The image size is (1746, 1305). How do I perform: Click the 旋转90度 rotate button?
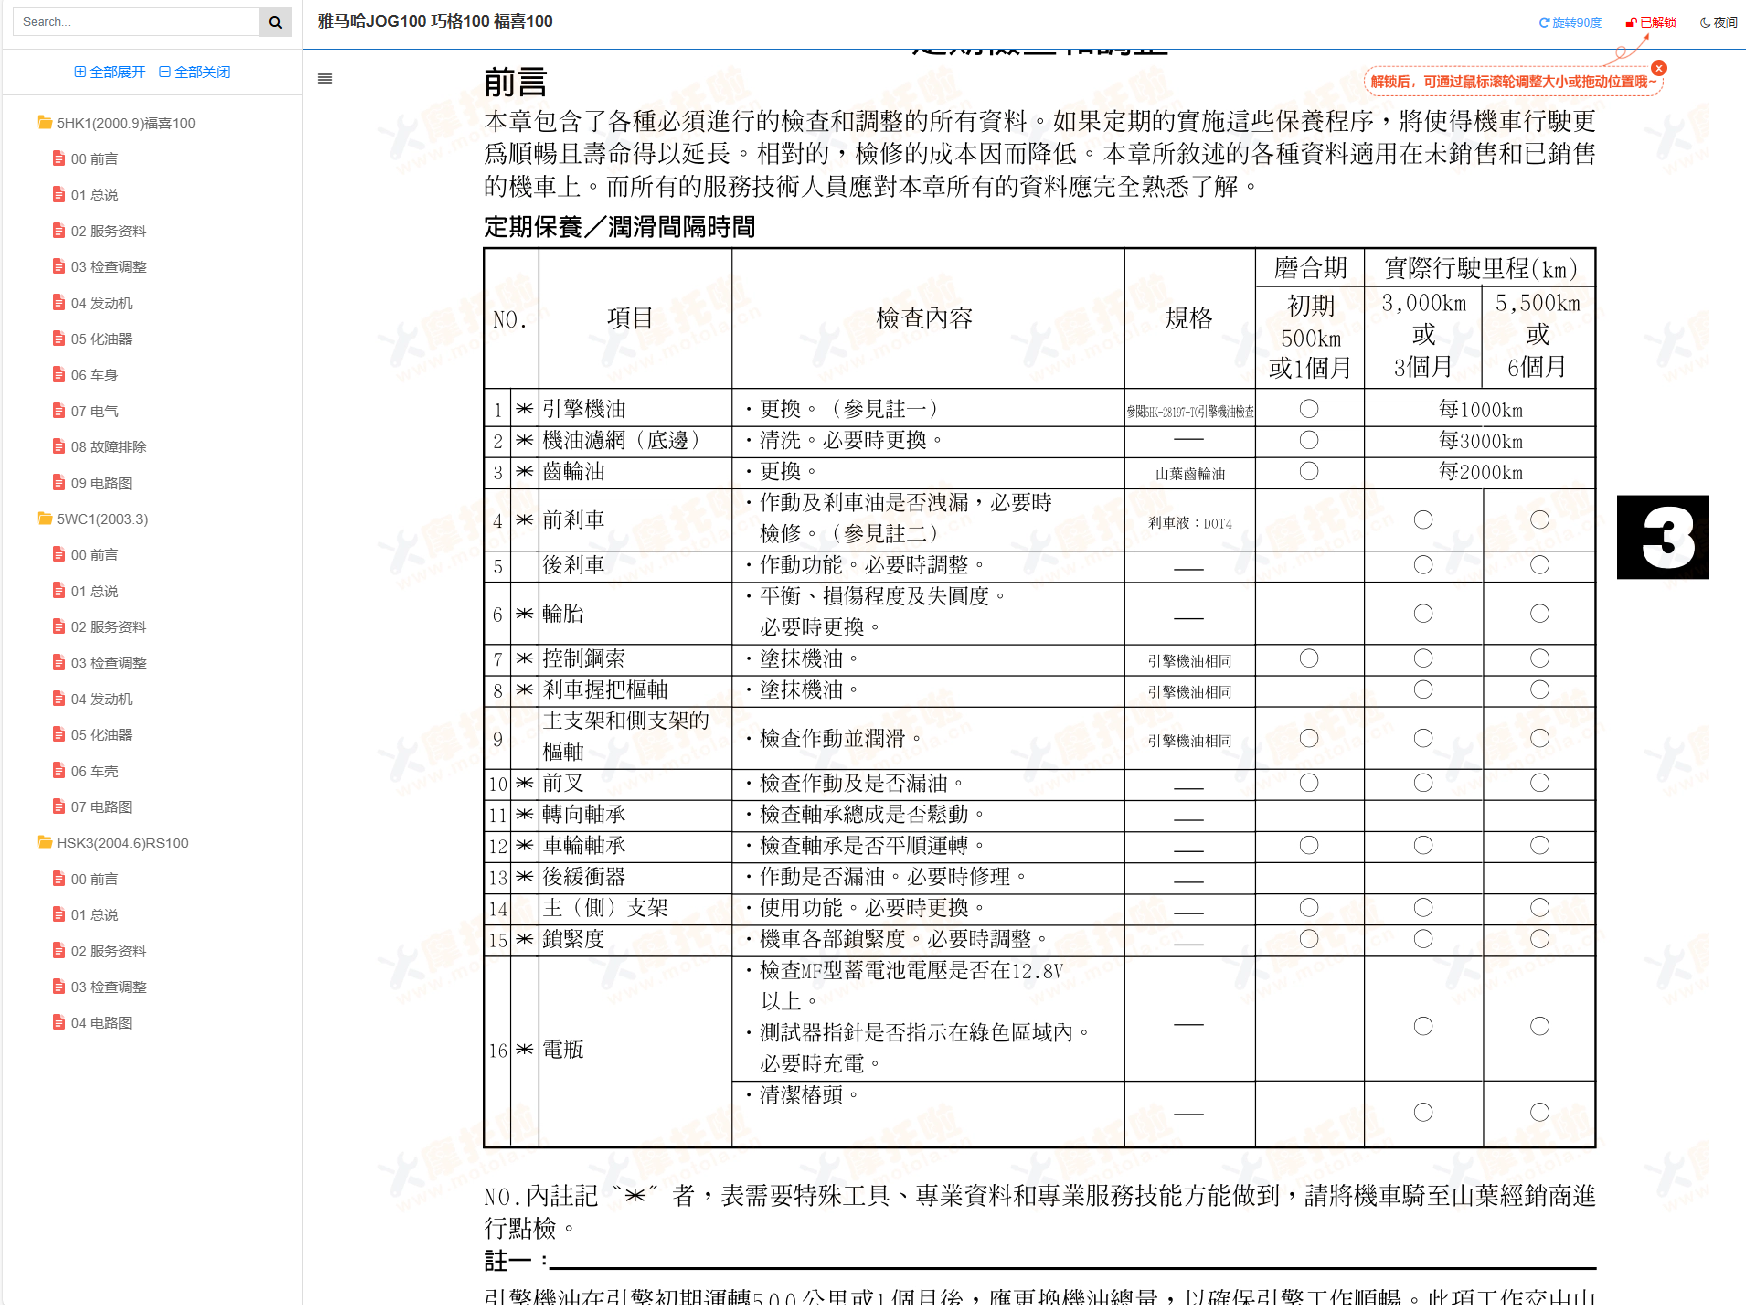pyautogui.click(x=1570, y=22)
